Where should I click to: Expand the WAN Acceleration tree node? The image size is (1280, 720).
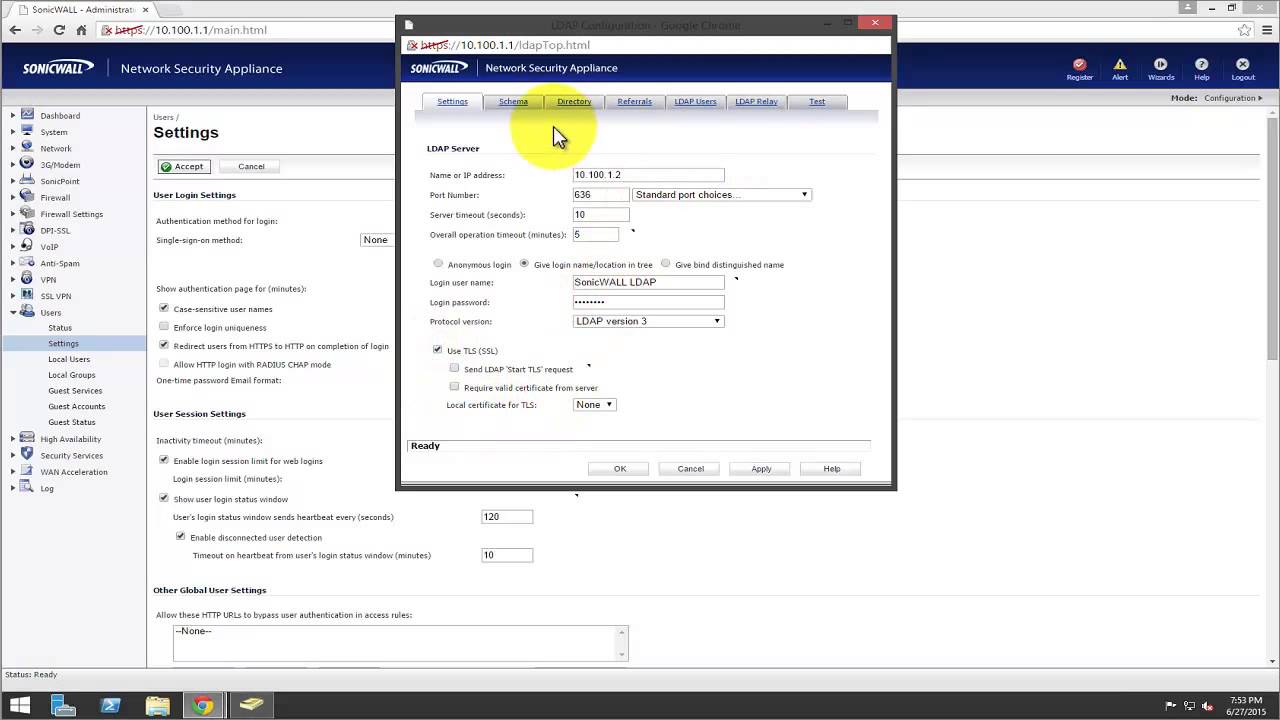point(13,472)
